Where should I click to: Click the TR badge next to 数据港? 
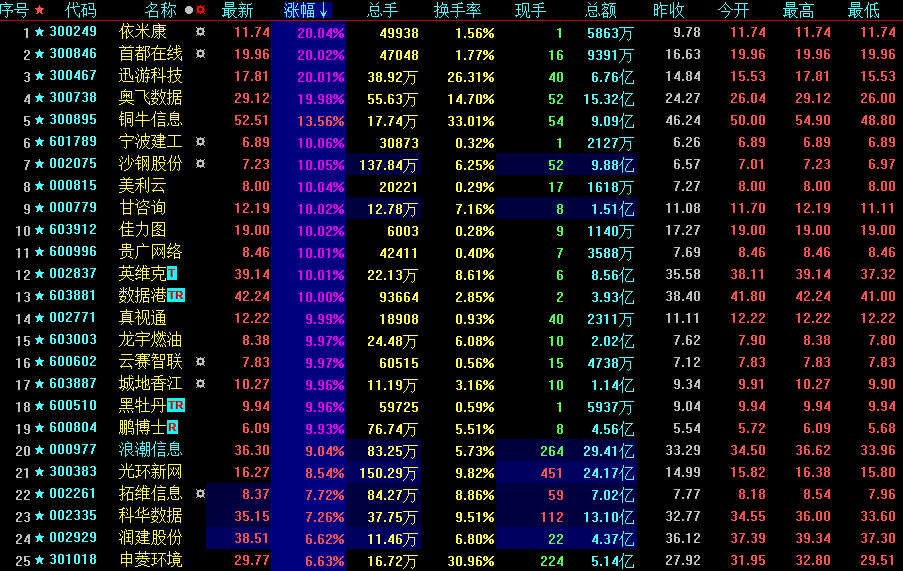[x=176, y=296]
